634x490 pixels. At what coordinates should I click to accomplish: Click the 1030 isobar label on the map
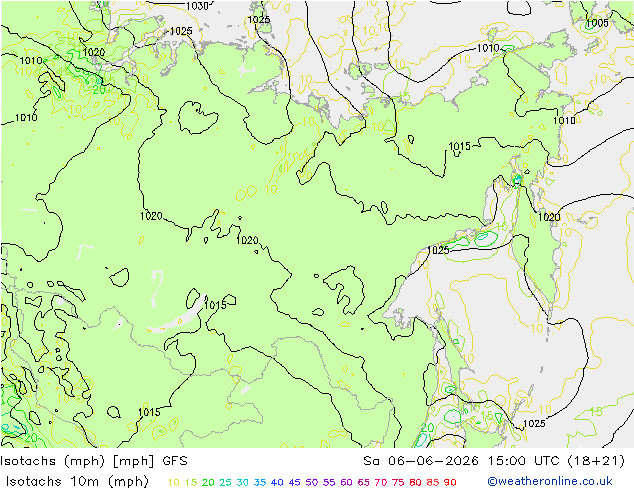tap(197, 6)
